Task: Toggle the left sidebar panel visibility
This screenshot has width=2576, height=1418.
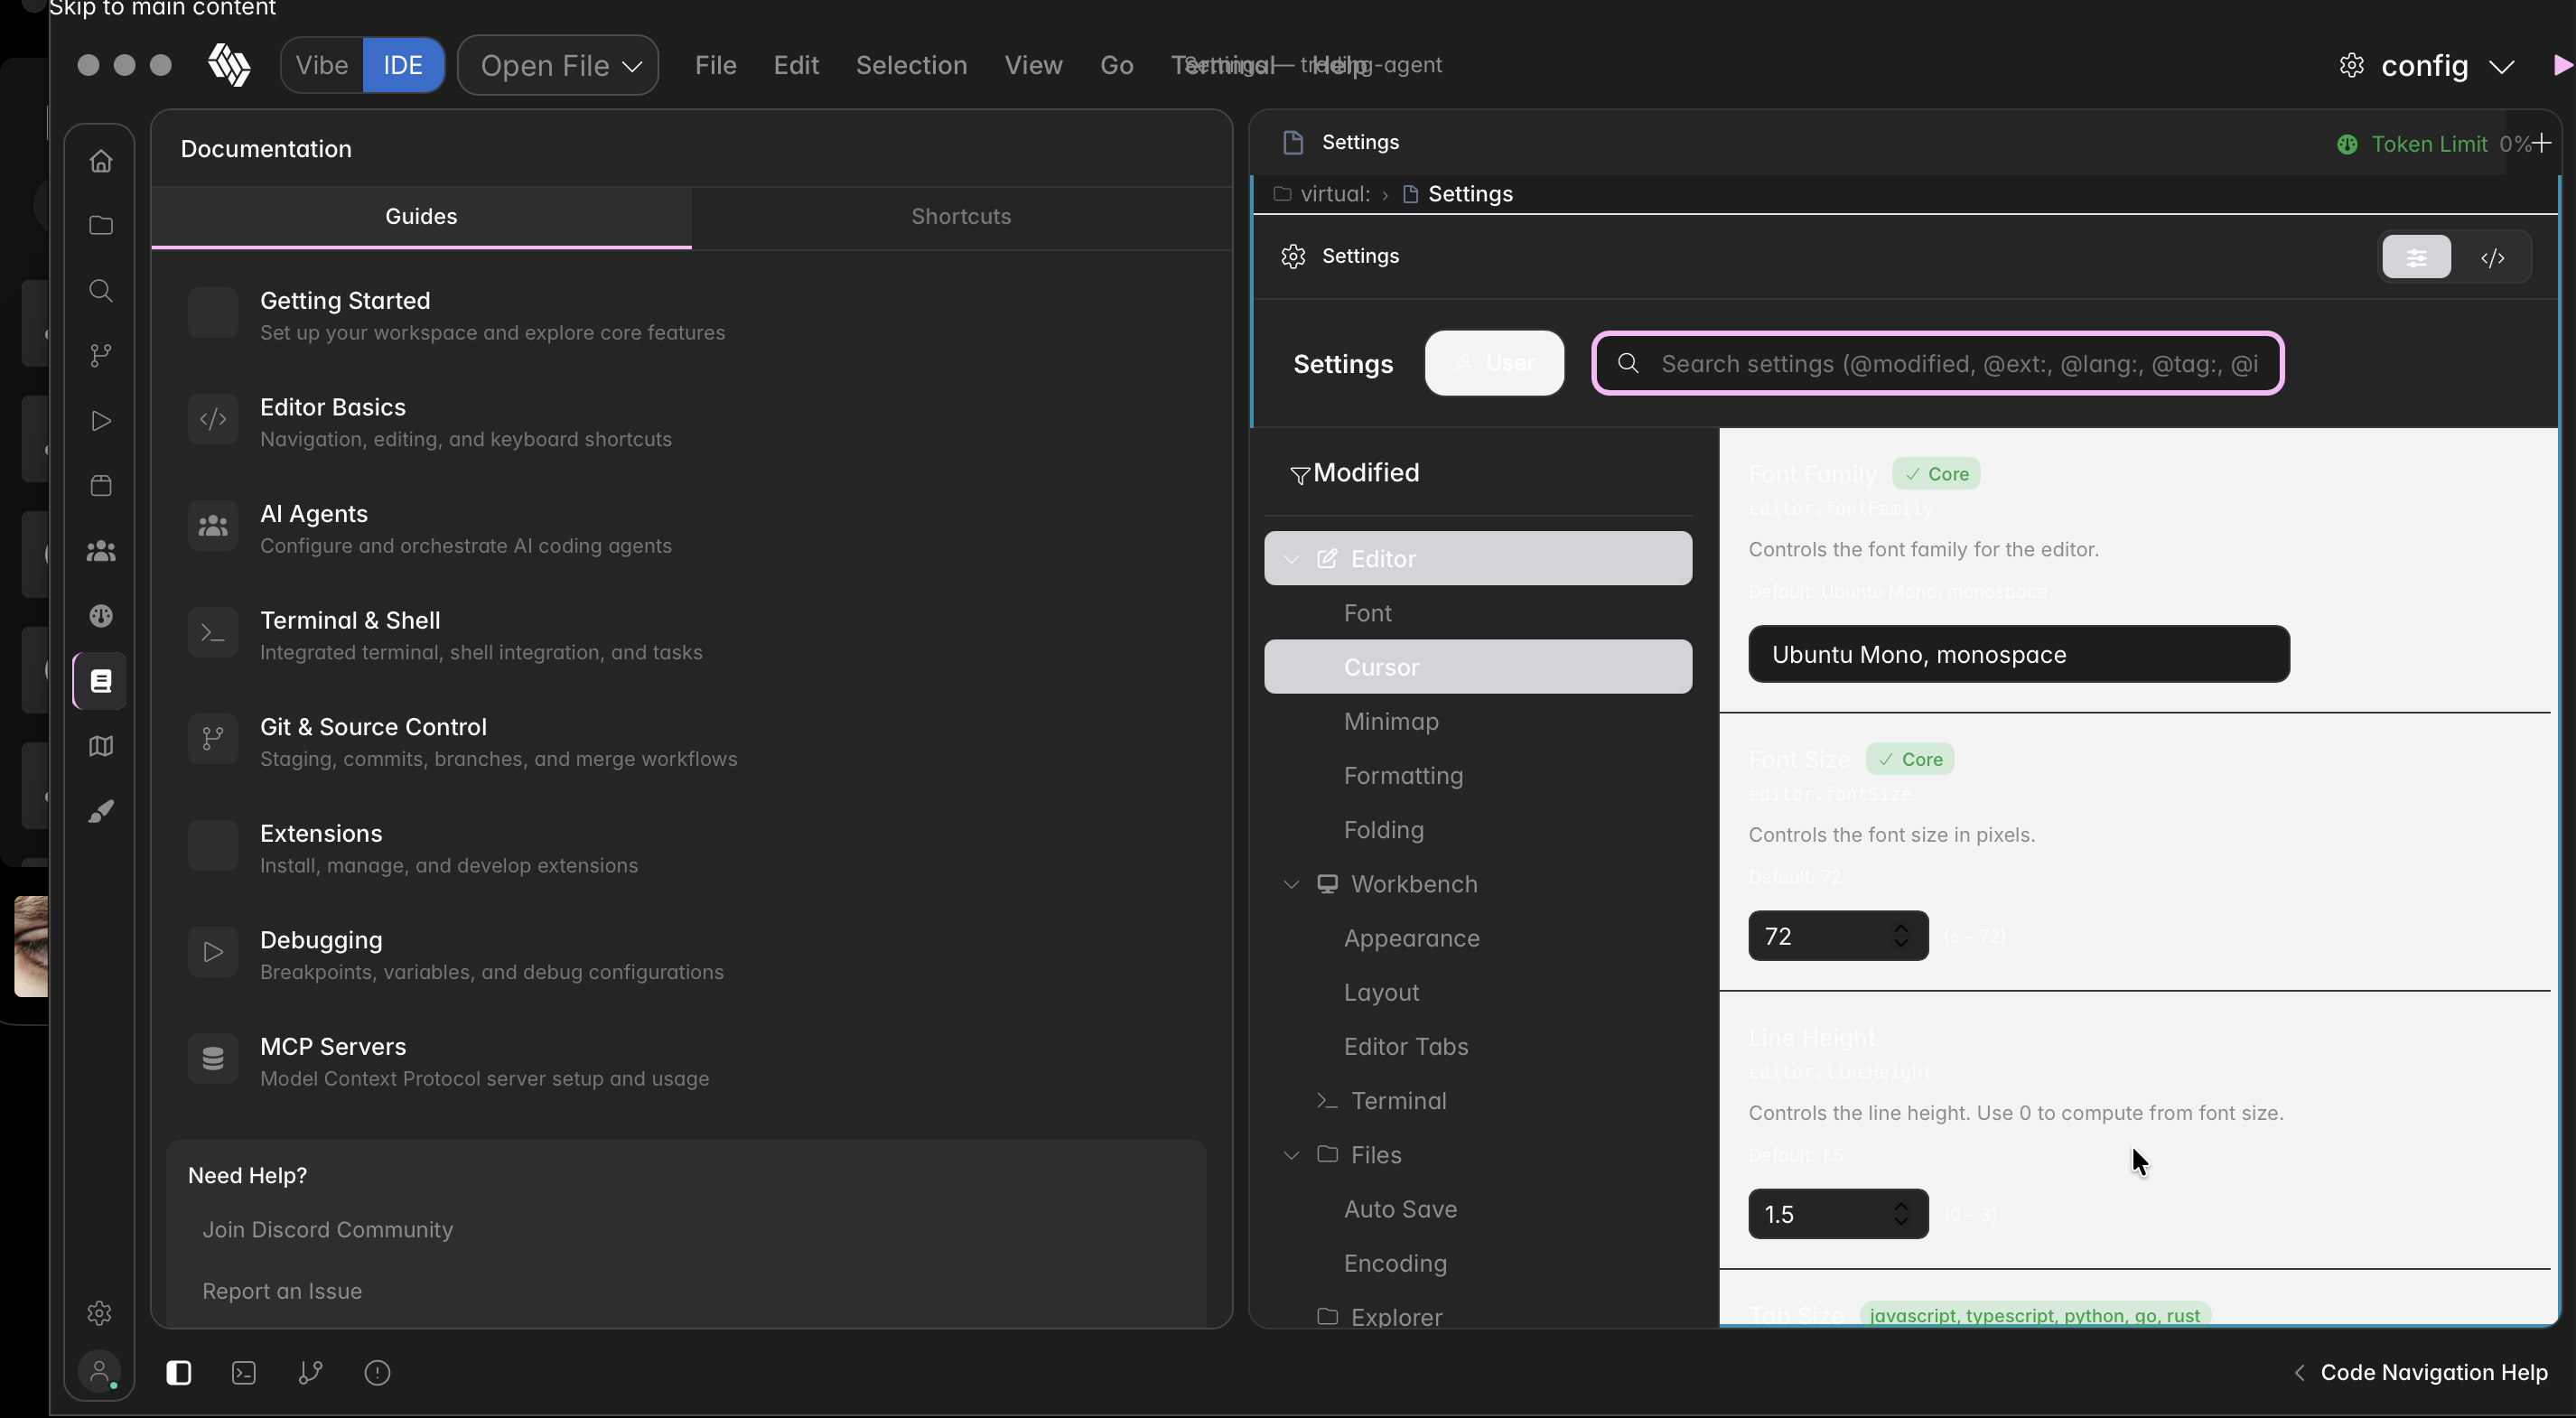Action: pyautogui.click(x=179, y=1373)
